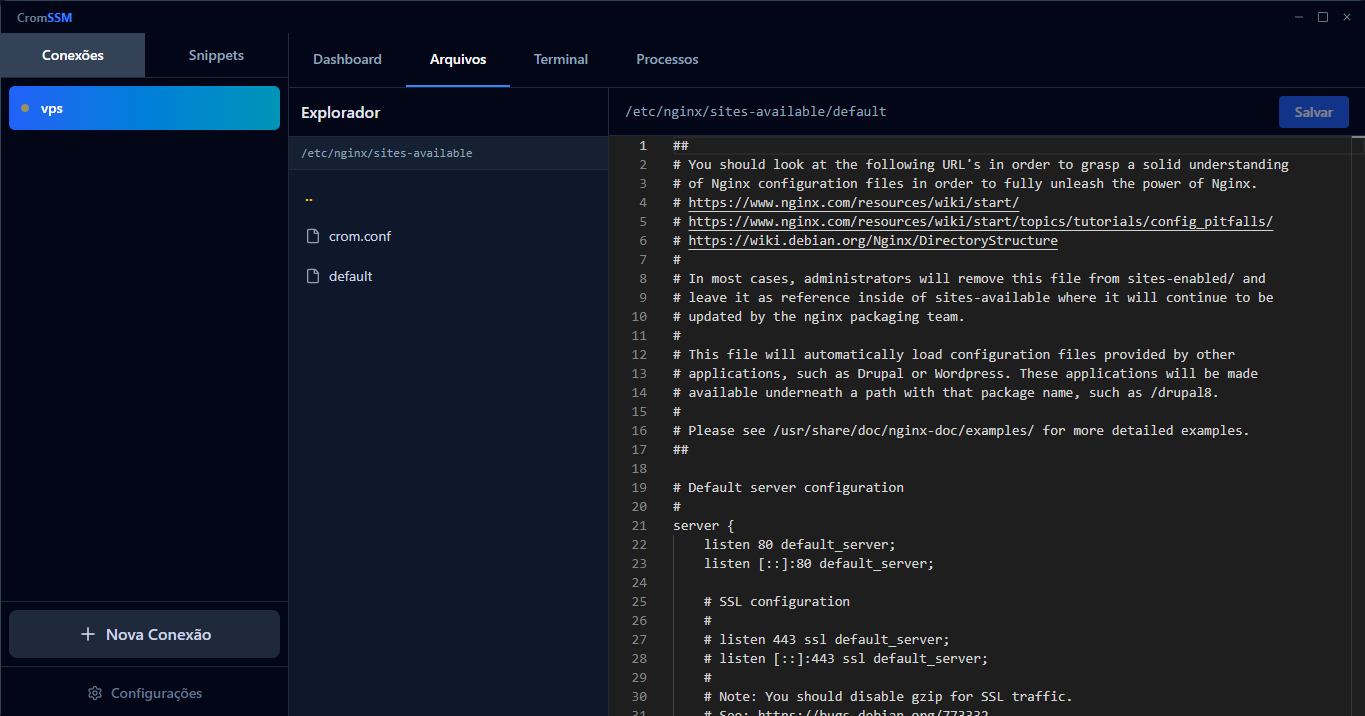1365x716 pixels.
Task: Click the file icon next to crom.conf
Action: (x=313, y=237)
